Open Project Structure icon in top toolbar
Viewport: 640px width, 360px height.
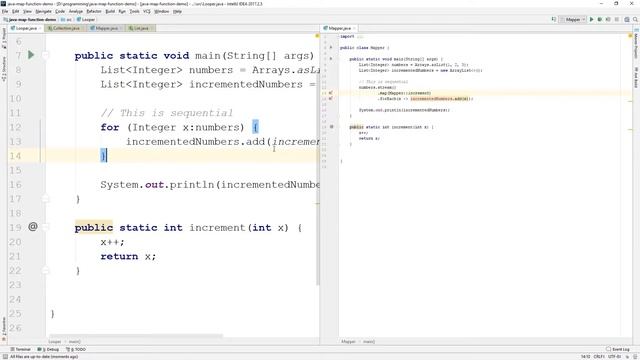click(627, 19)
